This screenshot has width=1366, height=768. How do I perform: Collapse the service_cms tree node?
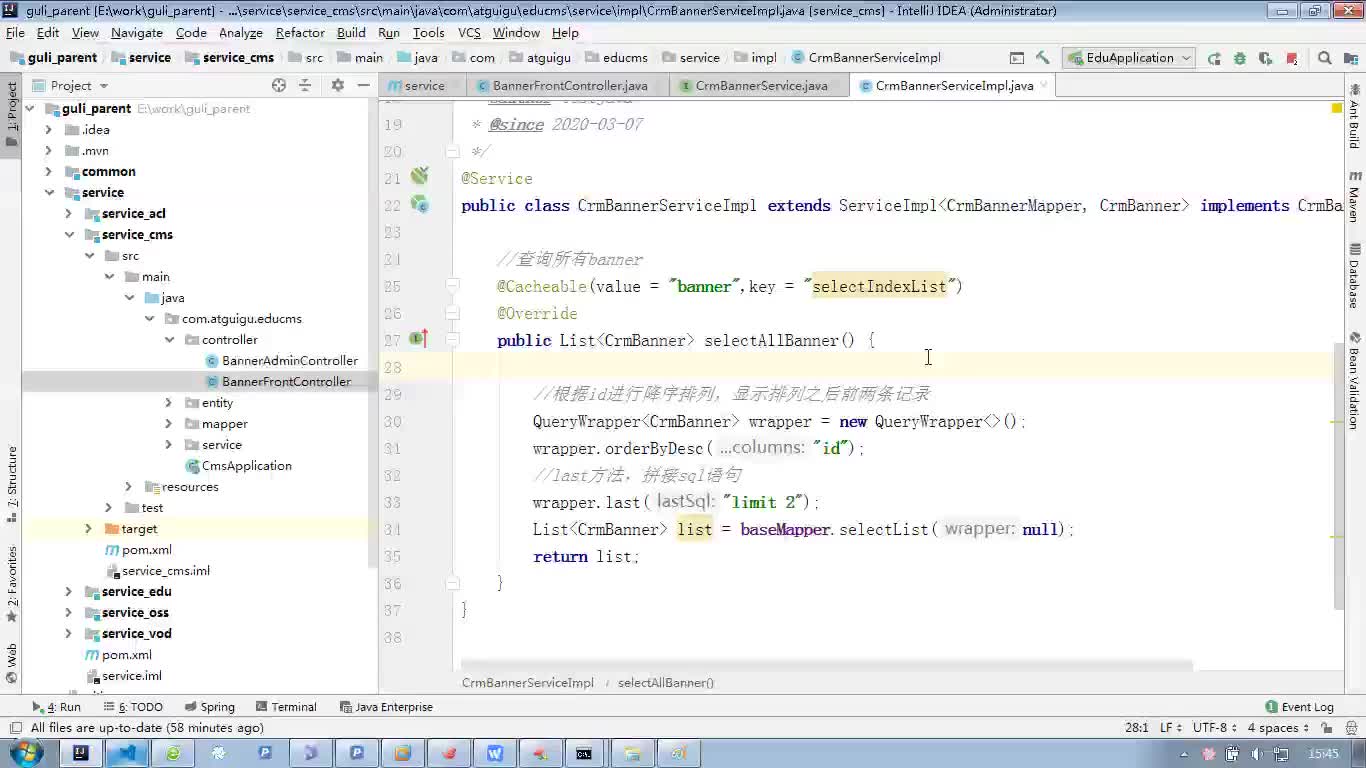(69, 235)
